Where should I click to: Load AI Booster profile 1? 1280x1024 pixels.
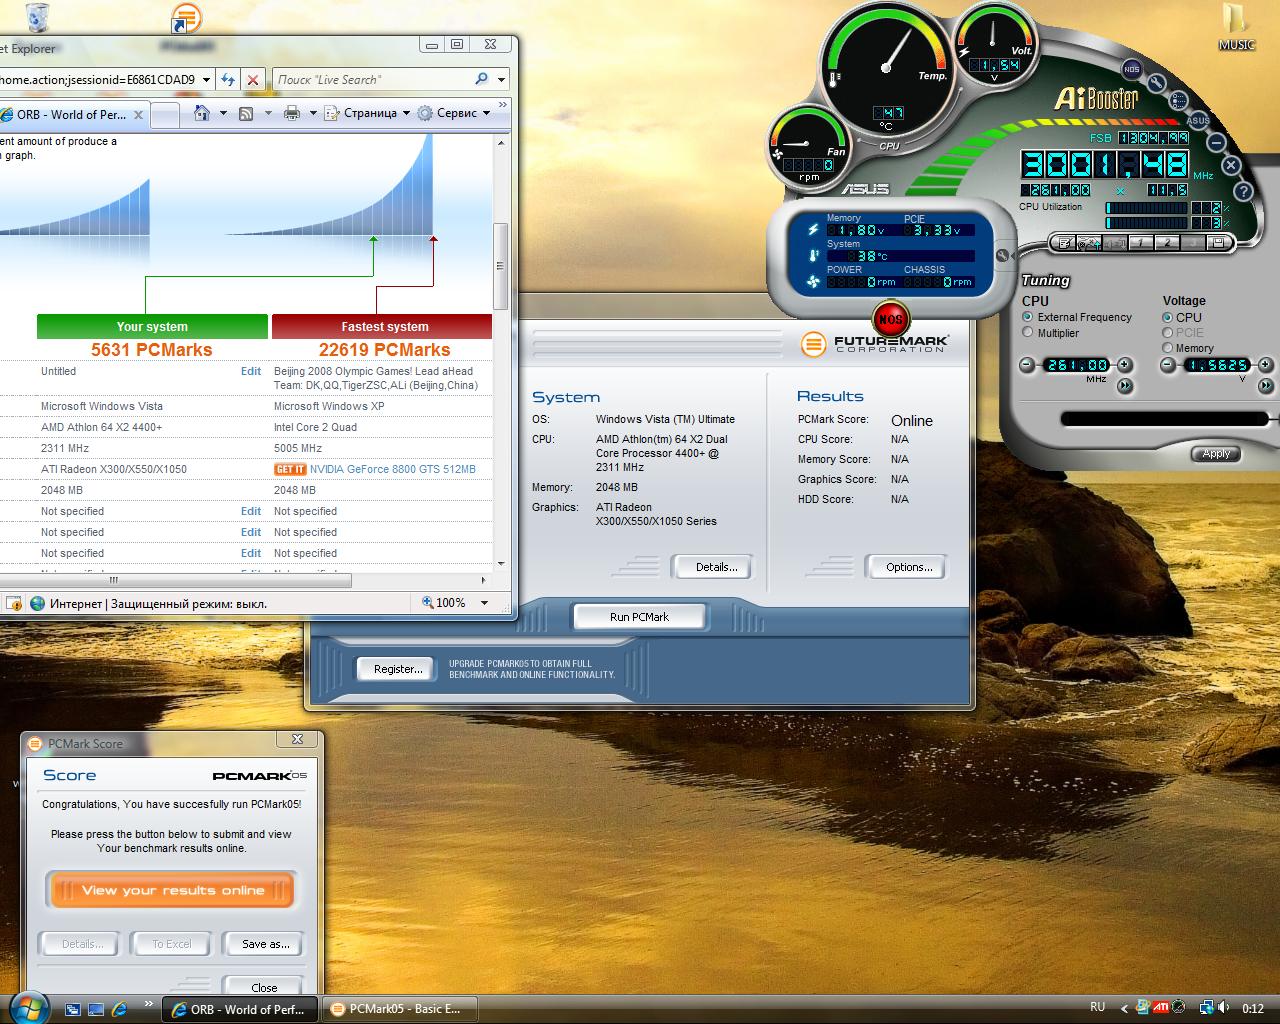click(x=1139, y=242)
